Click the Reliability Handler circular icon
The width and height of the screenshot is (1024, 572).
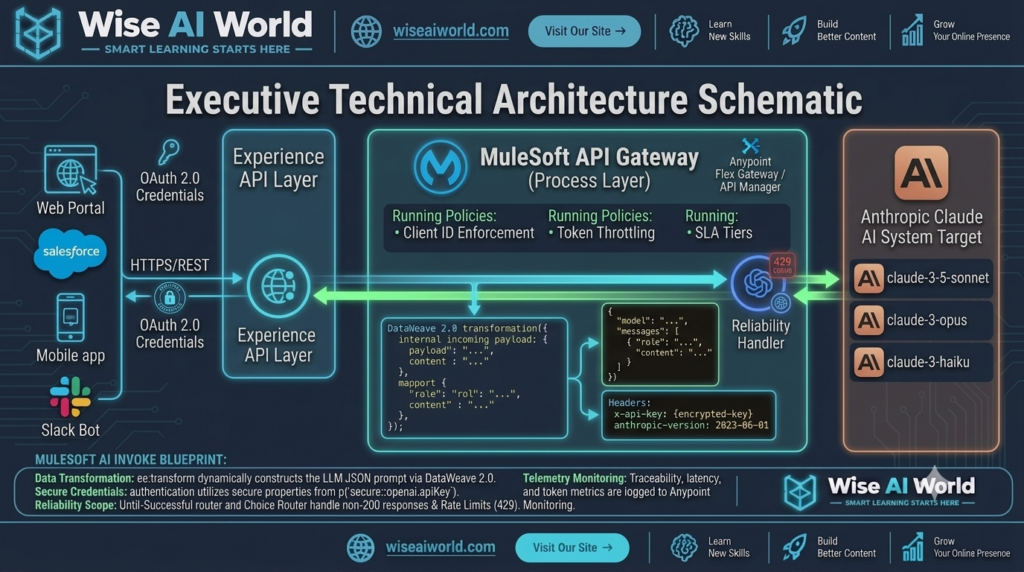pos(758,283)
